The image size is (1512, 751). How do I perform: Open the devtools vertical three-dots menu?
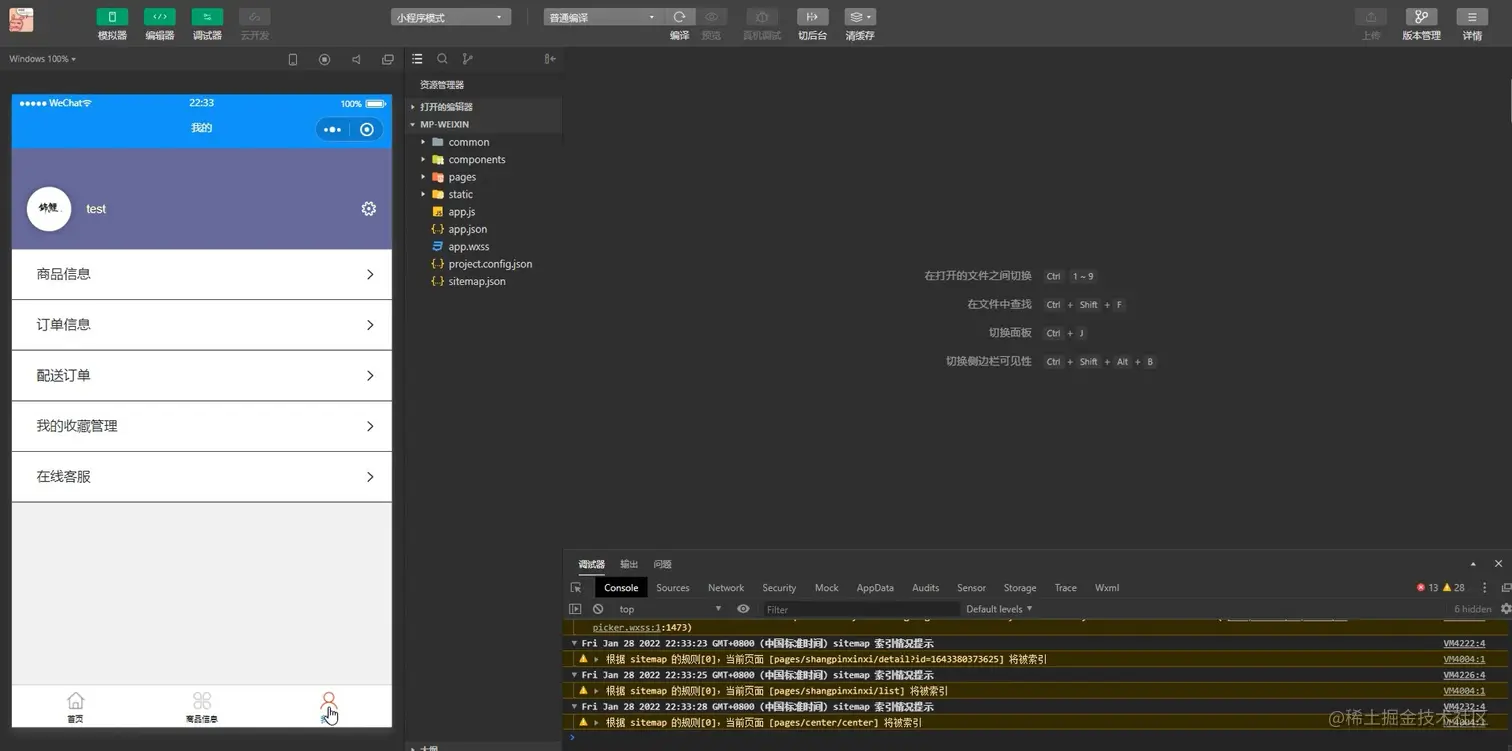[1484, 588]
